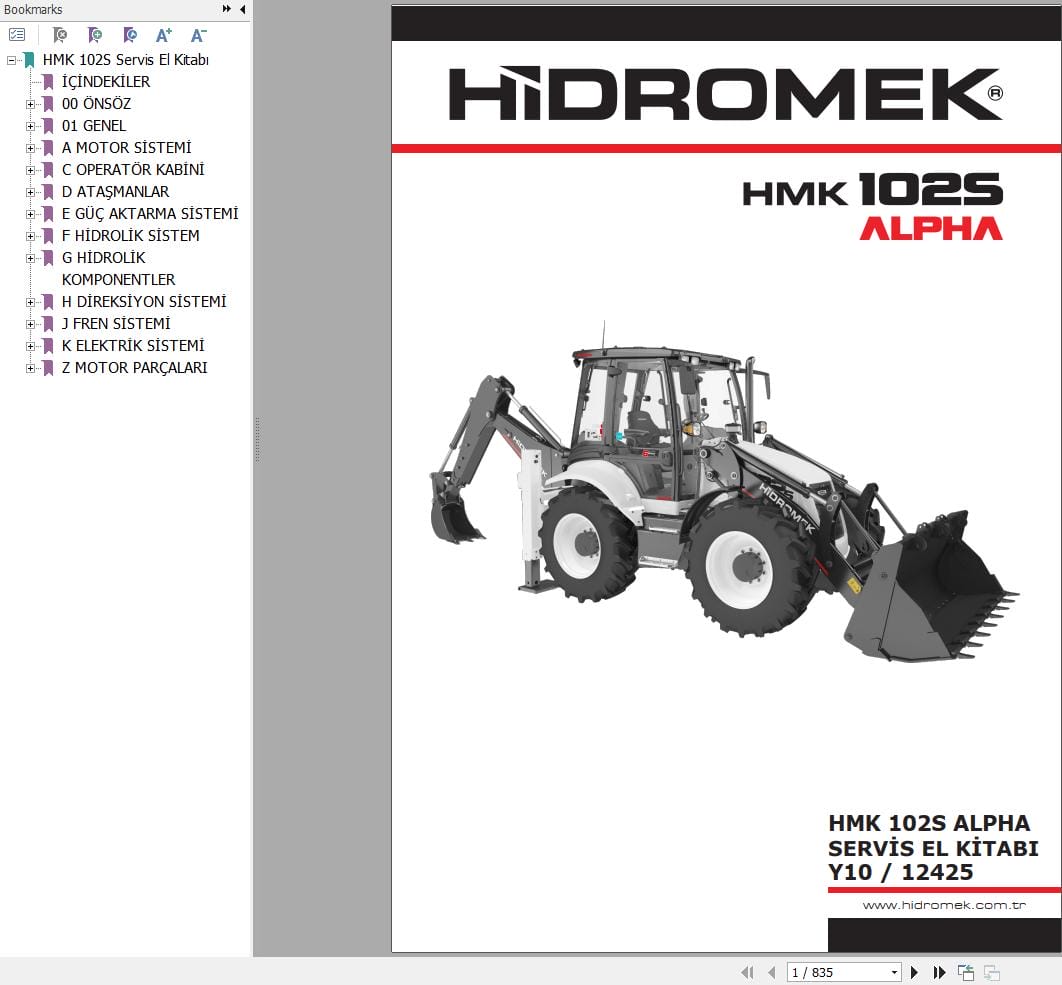Open the J FREN SİSTEMİ bookmark
Screen dimensions: 1062x985
click(116, 324)
